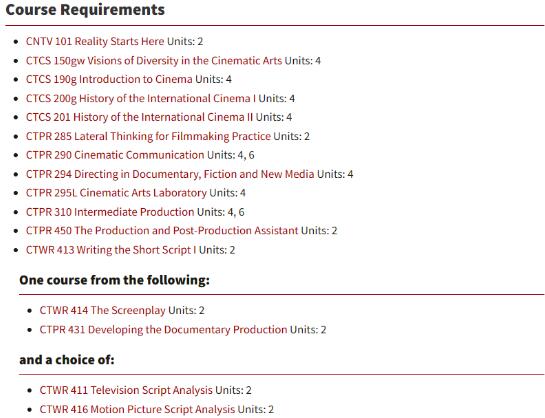Select CTCS 201 History of International Cinema II
This screenshot has width=545, height=418.
[139, 117]
